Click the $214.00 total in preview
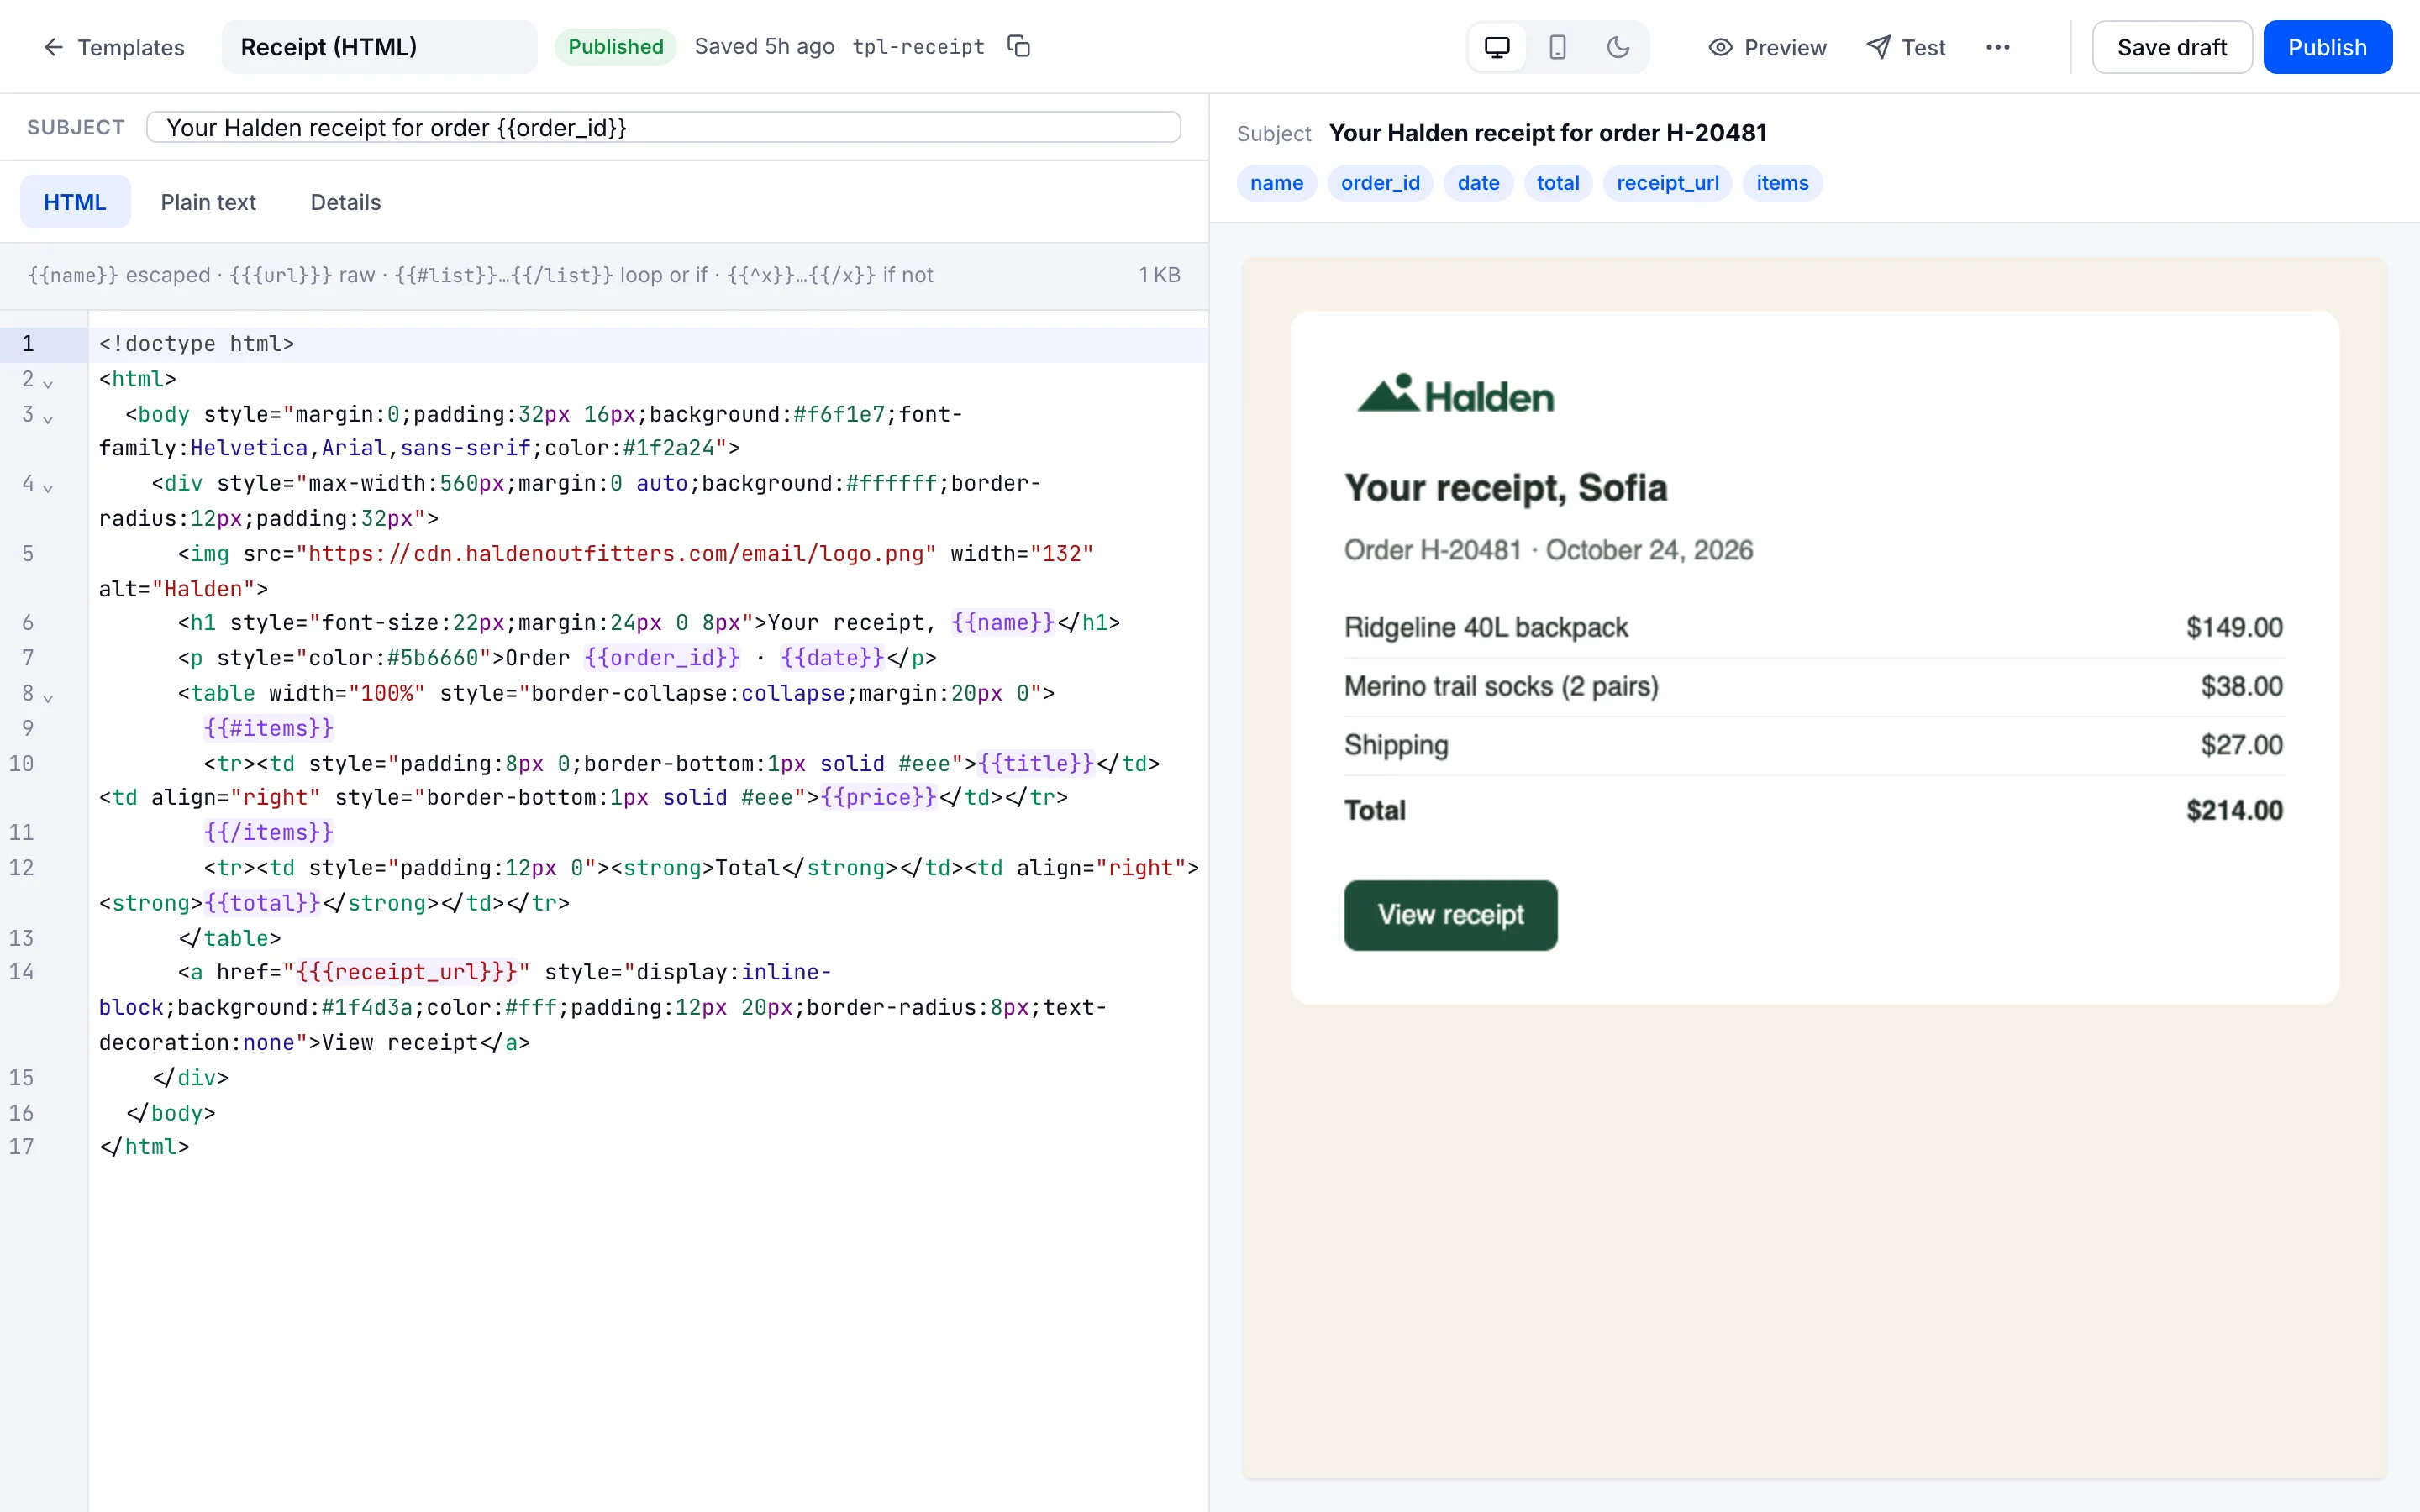 [x=2234, y=810]
